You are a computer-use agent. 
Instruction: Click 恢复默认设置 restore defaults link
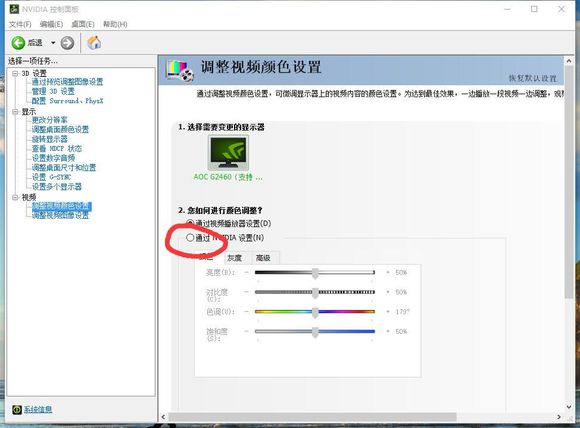(533, 78)
